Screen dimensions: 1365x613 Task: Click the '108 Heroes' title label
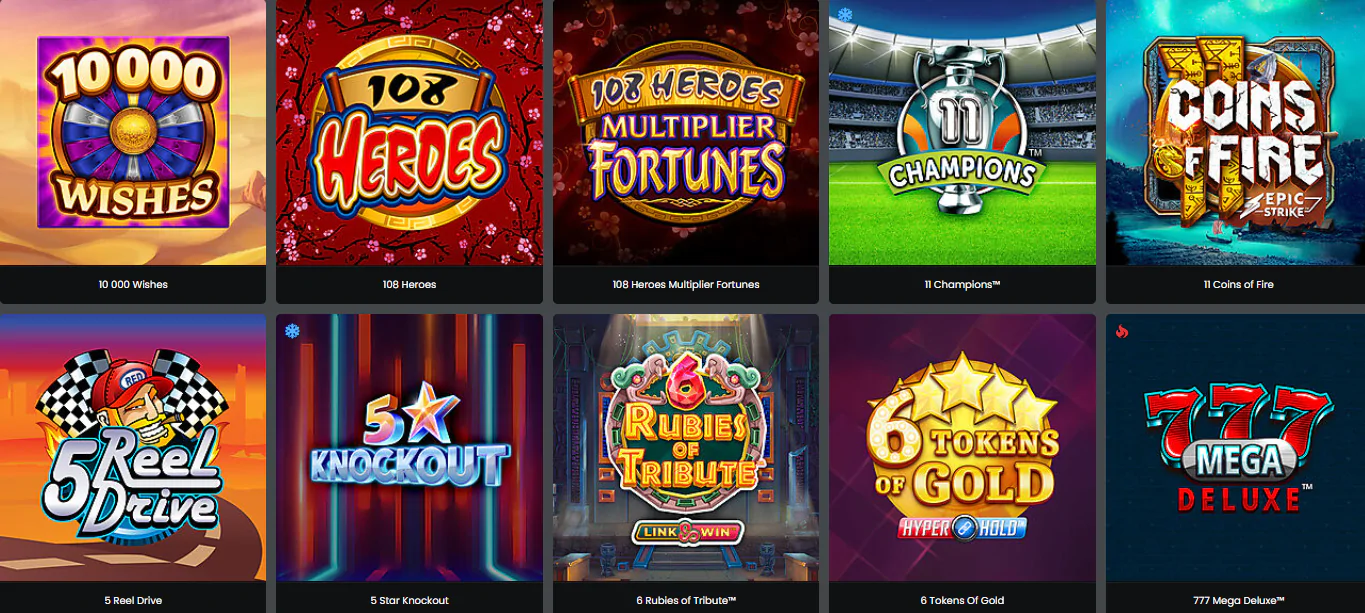point(409,285)
